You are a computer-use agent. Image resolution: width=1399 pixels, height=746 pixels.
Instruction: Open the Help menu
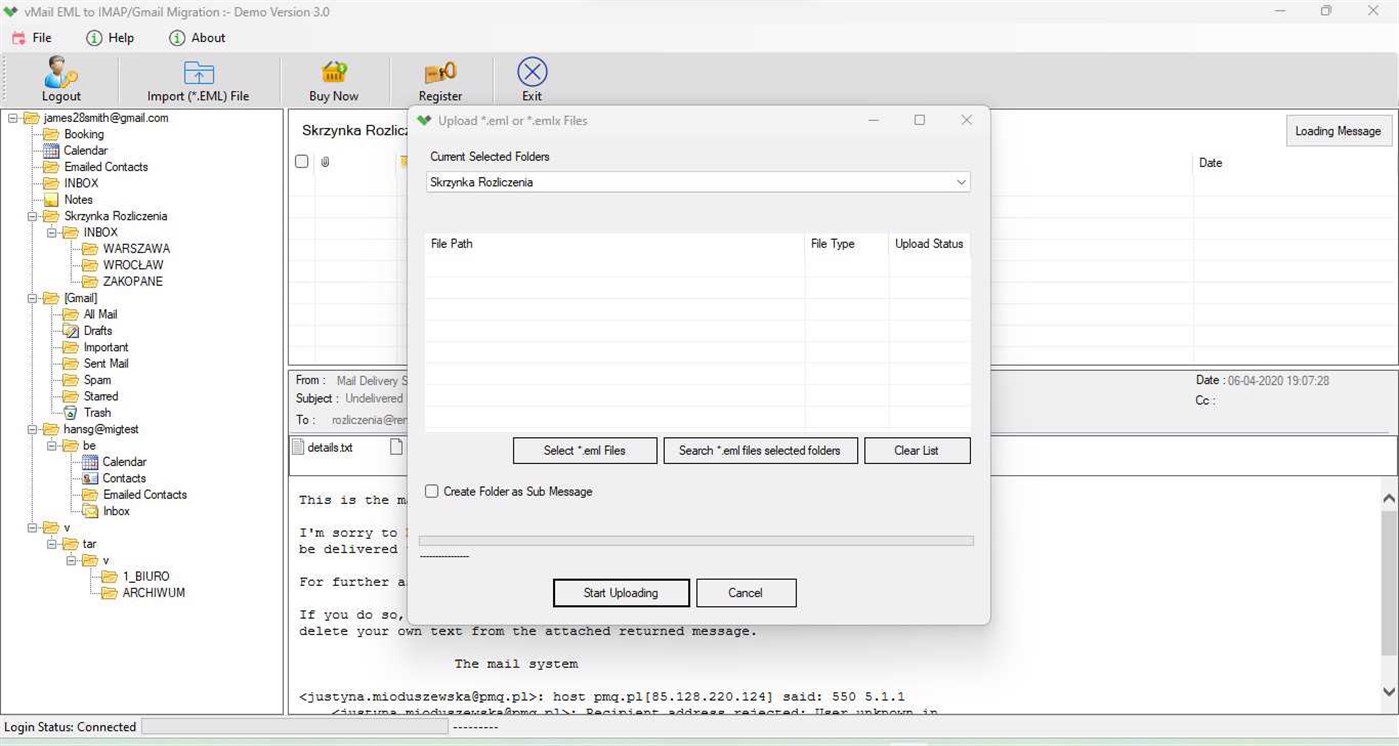click(x=111, y=38)
